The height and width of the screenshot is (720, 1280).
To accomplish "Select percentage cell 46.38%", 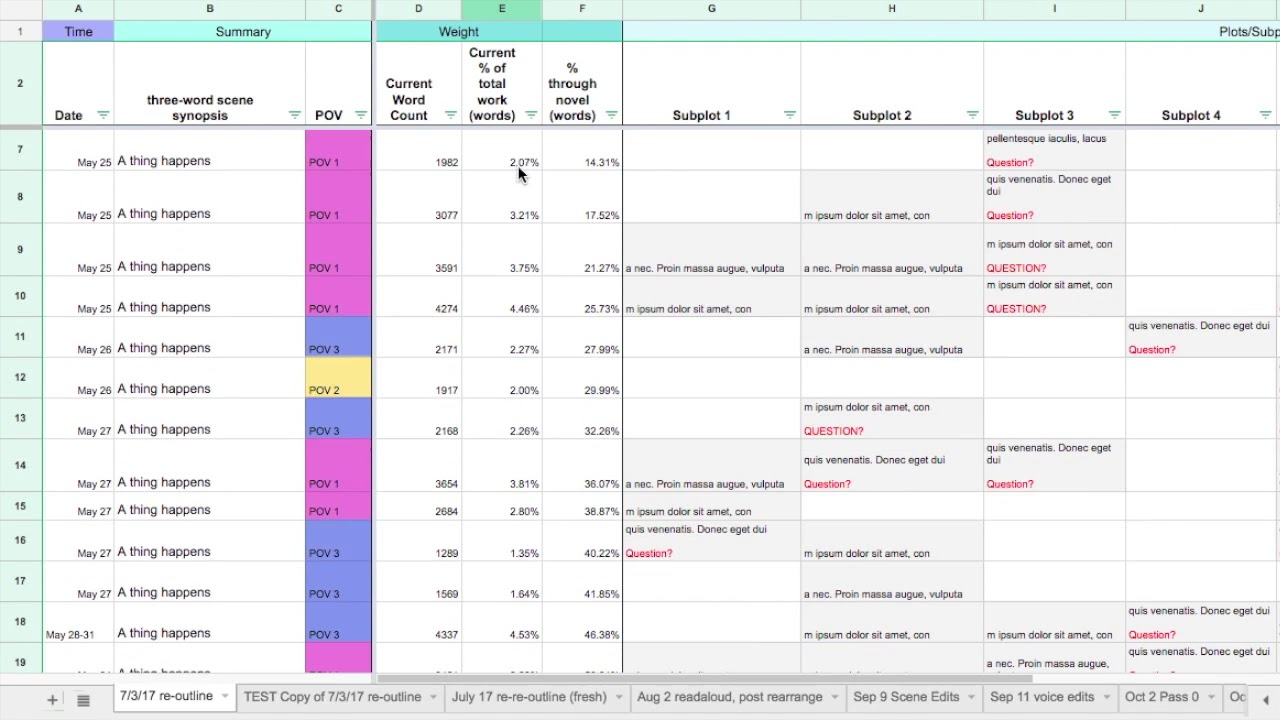I will 582,622.
